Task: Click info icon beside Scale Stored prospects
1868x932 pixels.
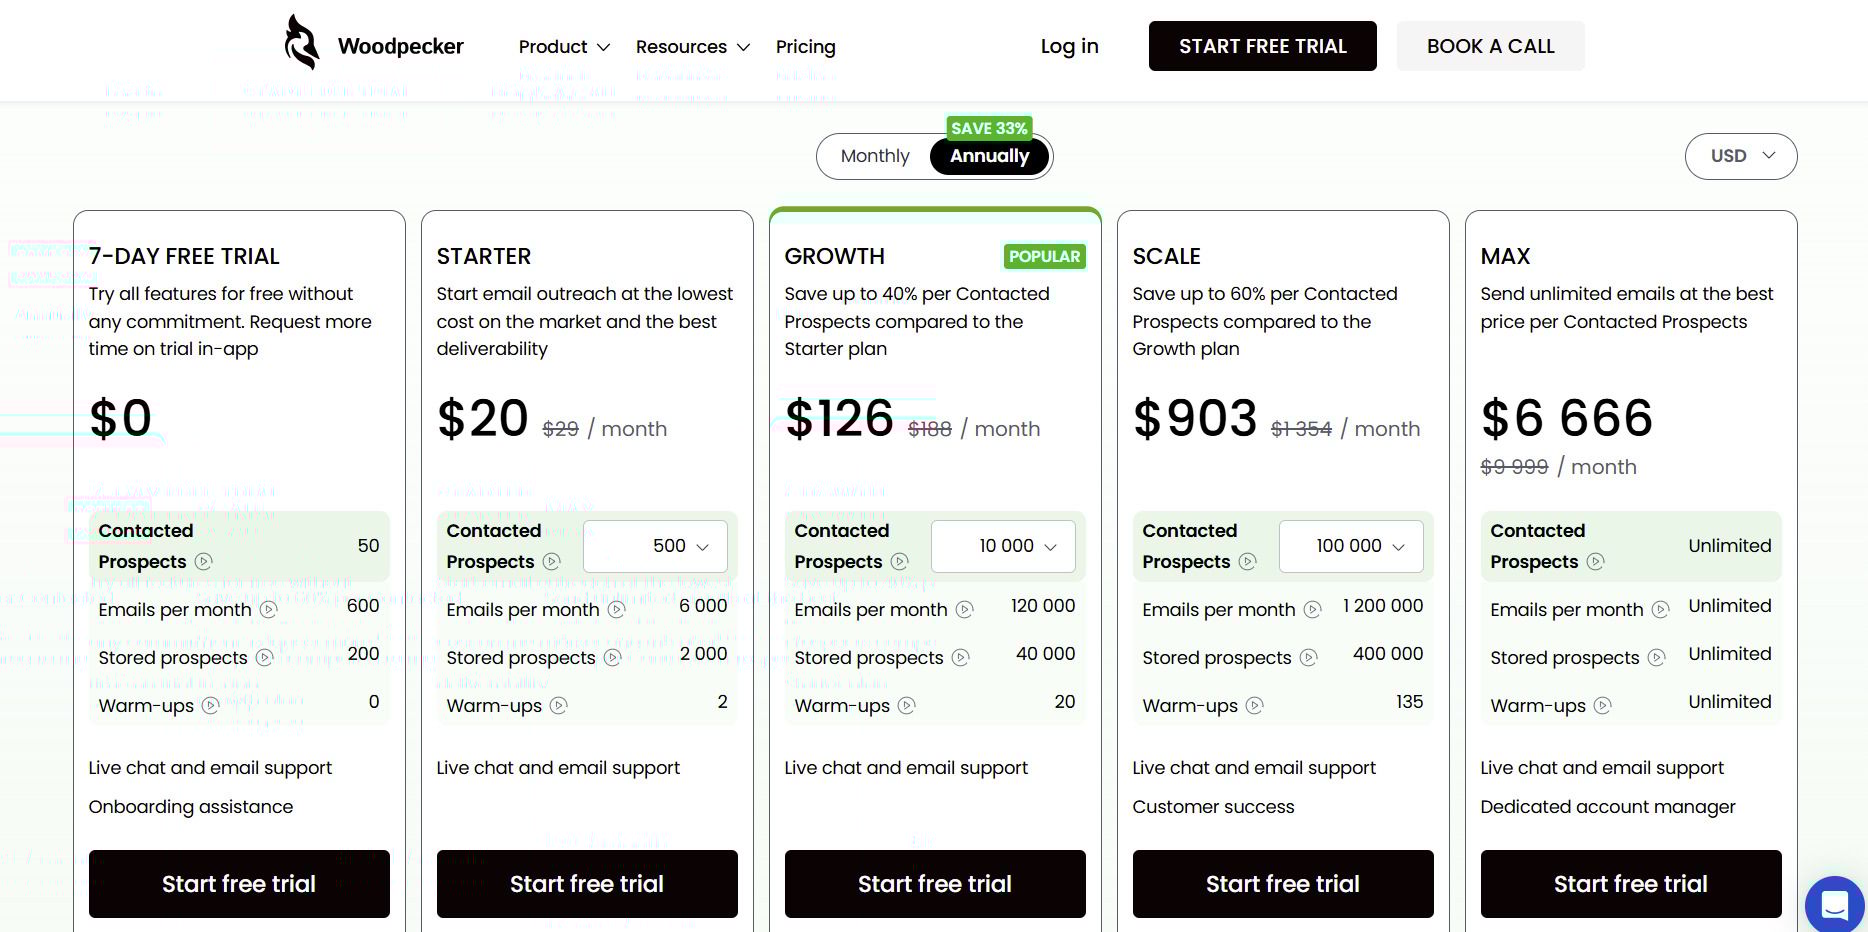Action: 1308,658
